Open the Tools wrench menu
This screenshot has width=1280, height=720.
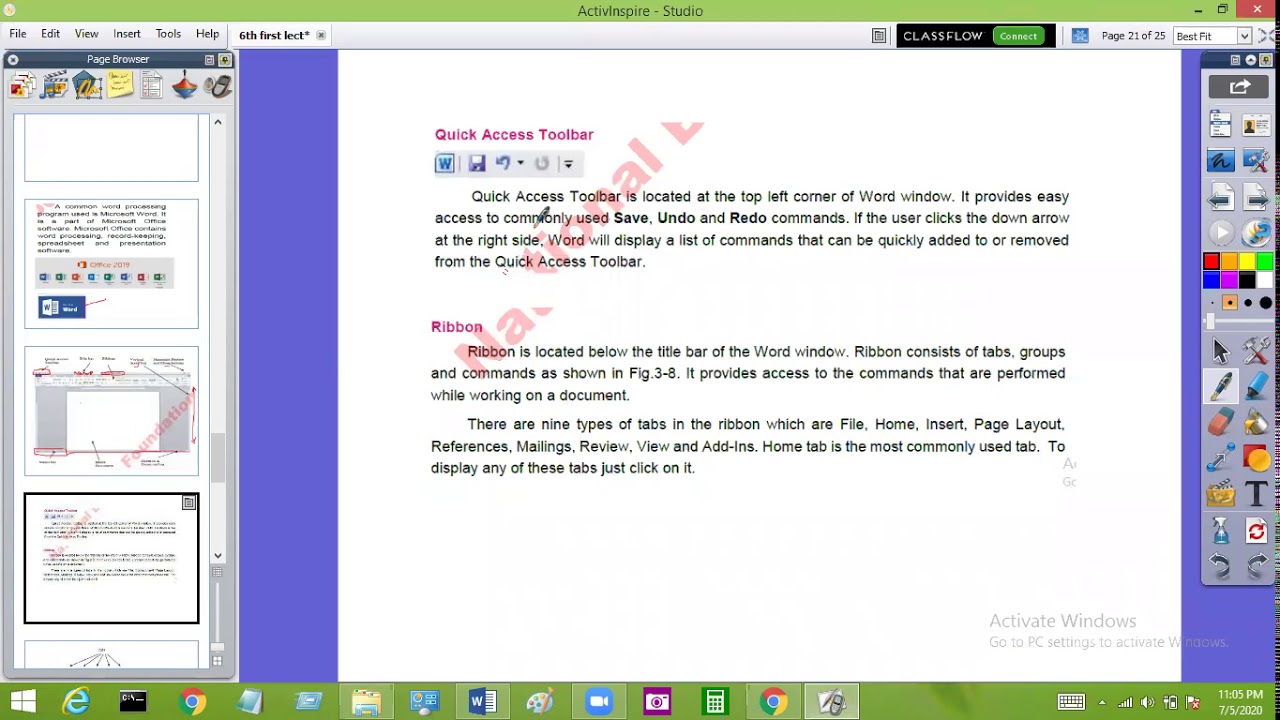pyautogui.click(x=1257, y=351)
